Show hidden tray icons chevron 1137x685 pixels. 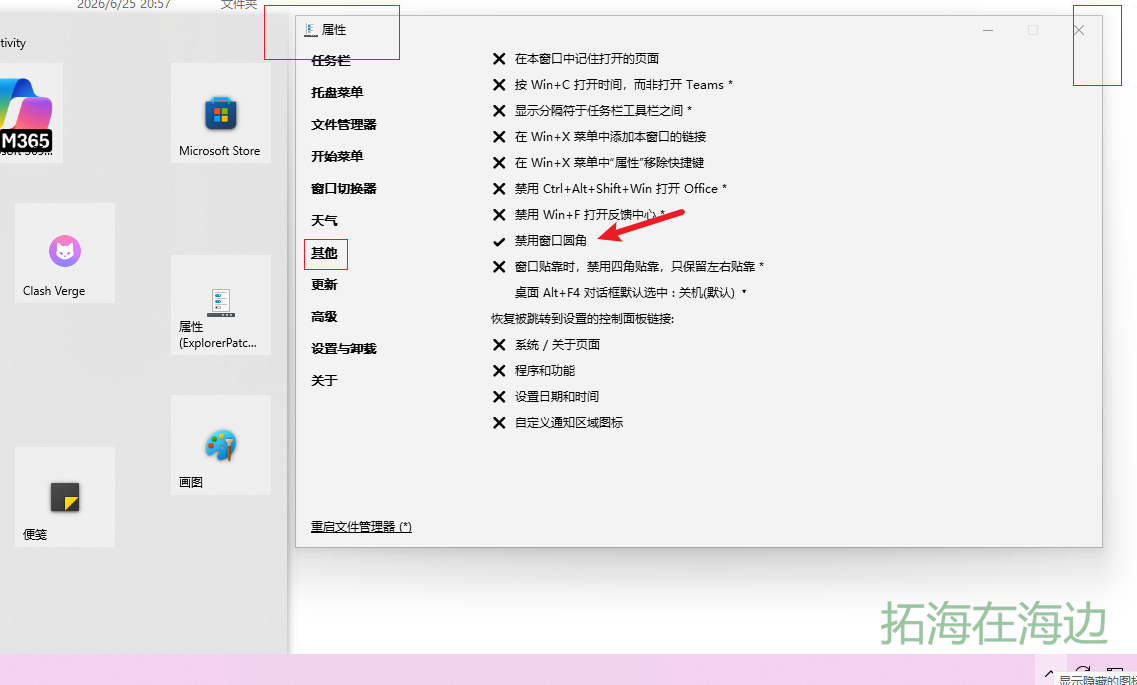pos(1049,673)
